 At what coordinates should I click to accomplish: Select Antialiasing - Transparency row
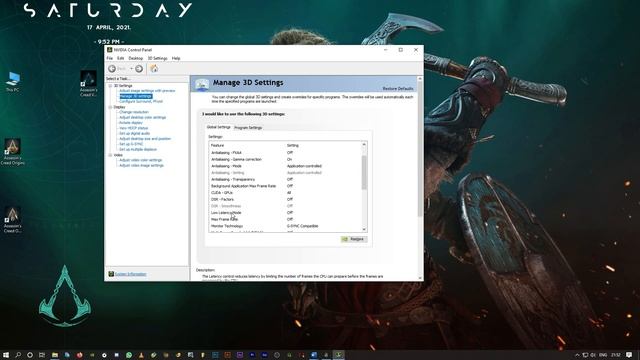coord(285,179)
